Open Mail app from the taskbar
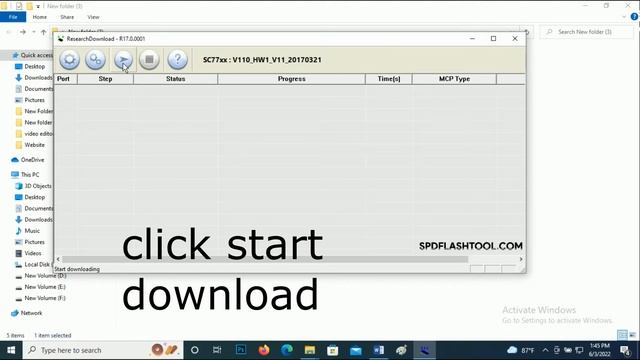 tap(356, 350)
